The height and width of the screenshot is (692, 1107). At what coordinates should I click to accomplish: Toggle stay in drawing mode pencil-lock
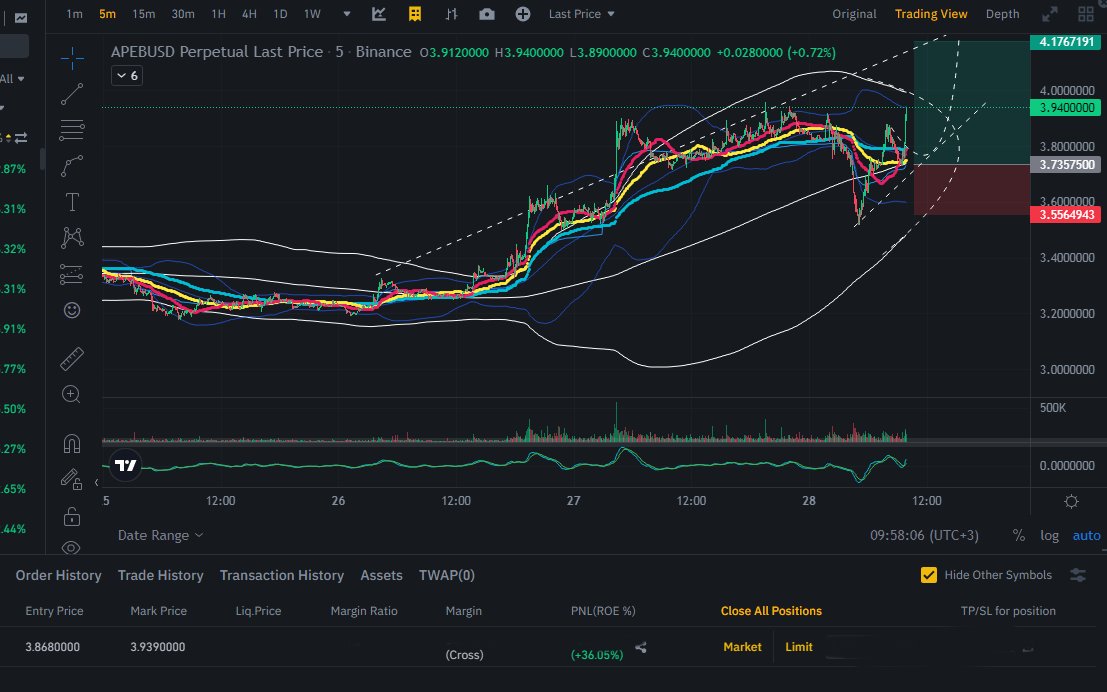(x=71, y=479)
